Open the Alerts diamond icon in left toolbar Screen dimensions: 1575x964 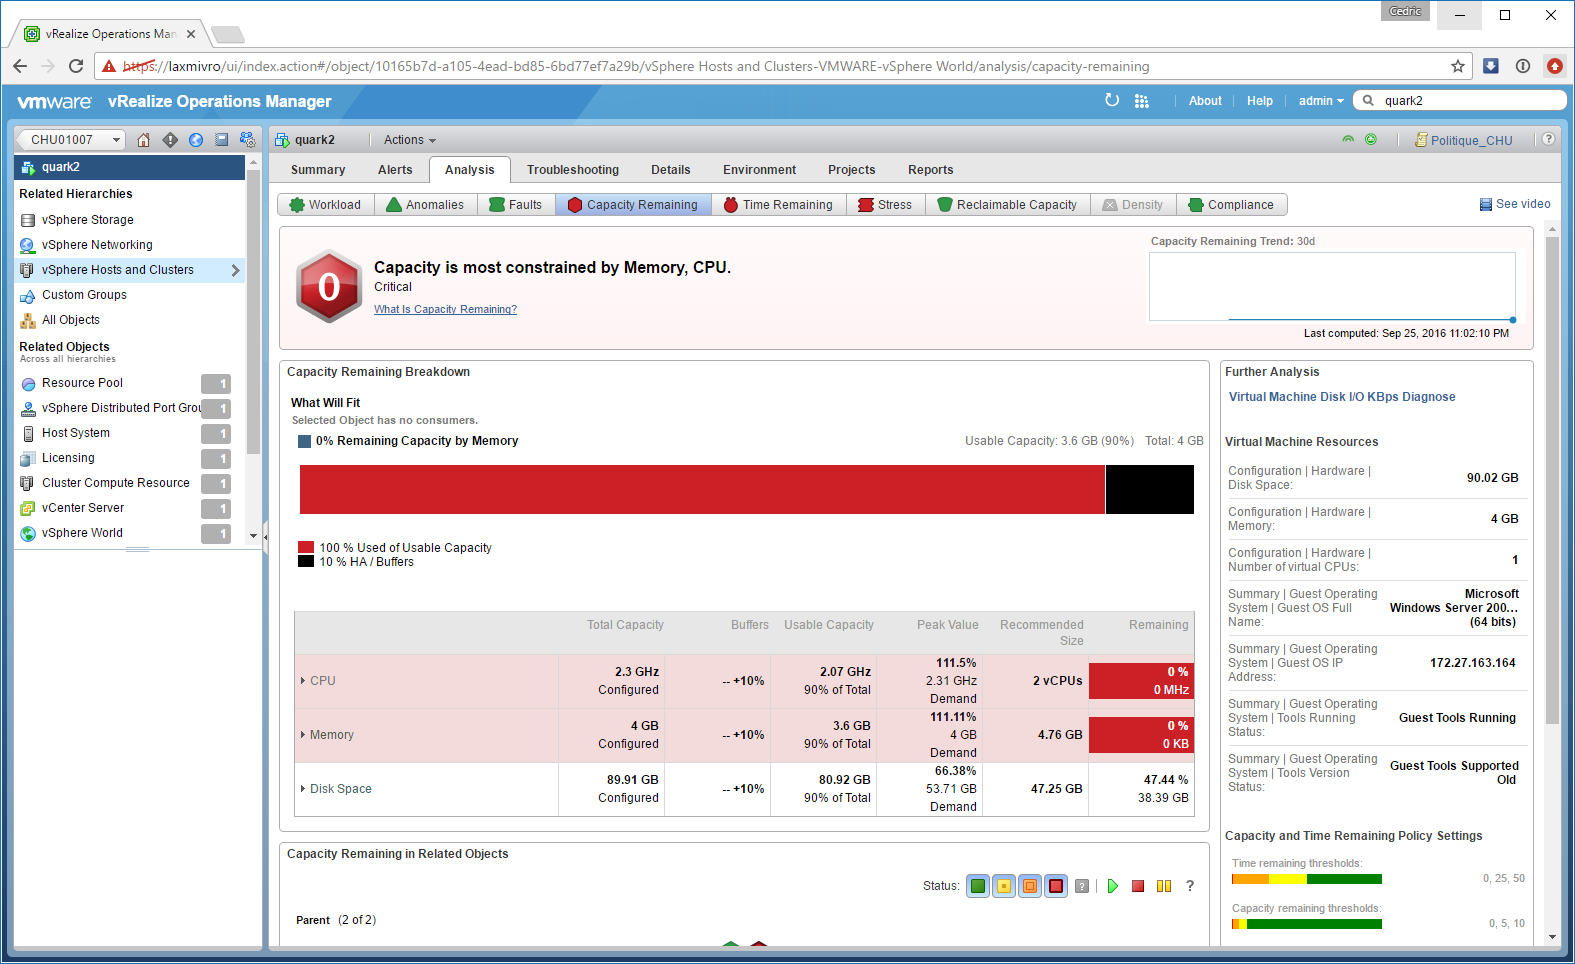point(170,140)
